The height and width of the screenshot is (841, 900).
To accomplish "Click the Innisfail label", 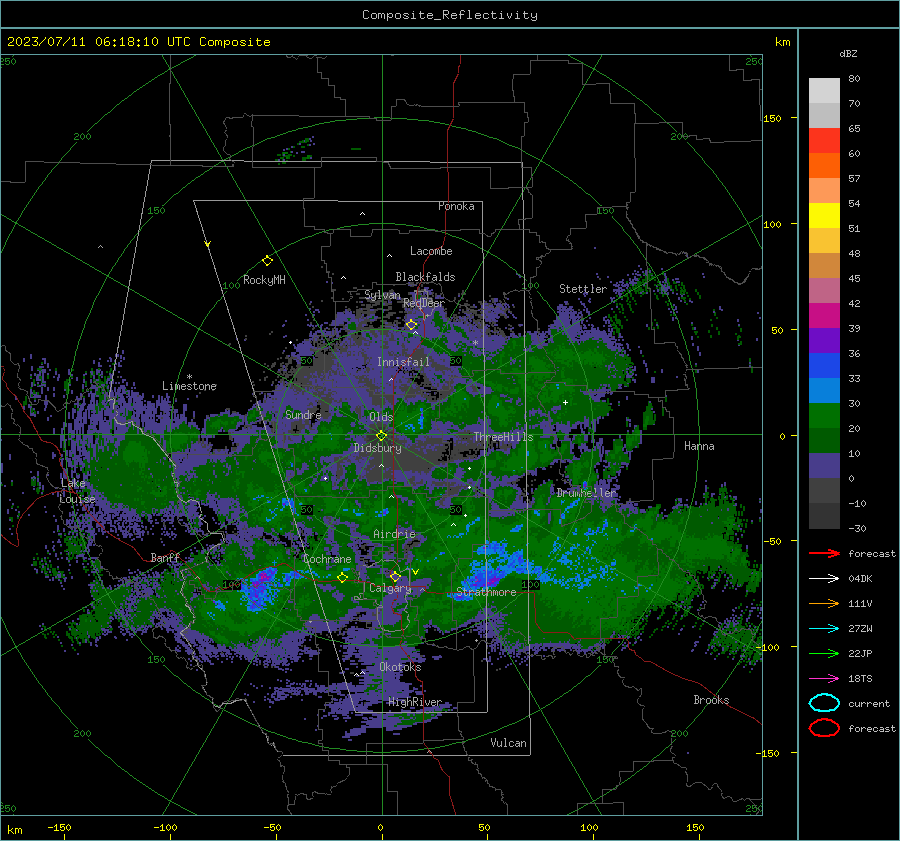I will [403, 362].
